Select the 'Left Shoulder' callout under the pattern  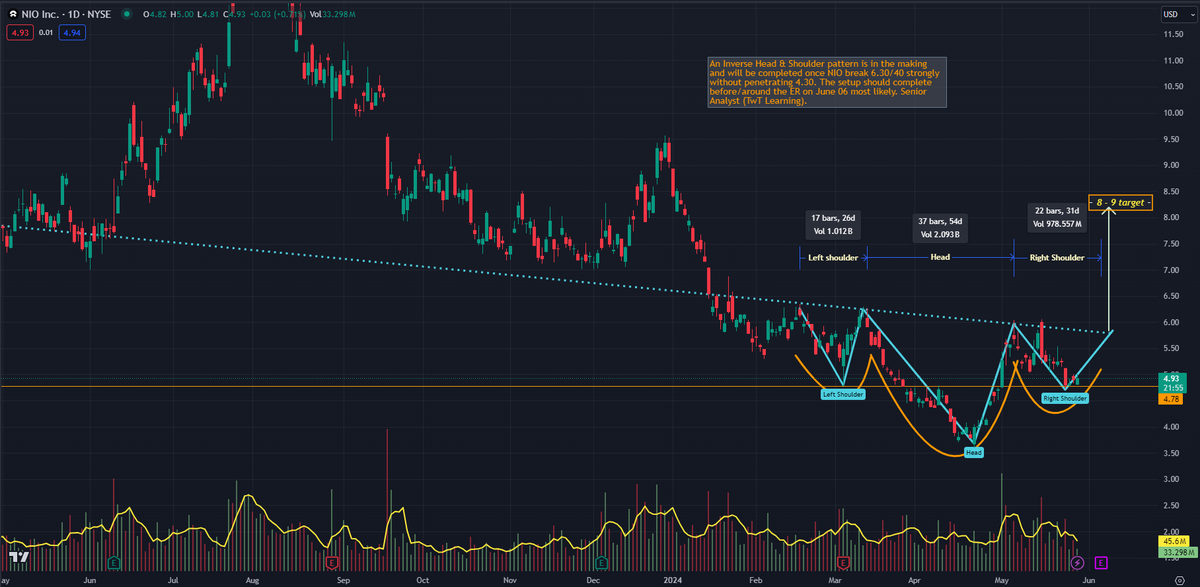pyautogui.click(x=843, y=394)
